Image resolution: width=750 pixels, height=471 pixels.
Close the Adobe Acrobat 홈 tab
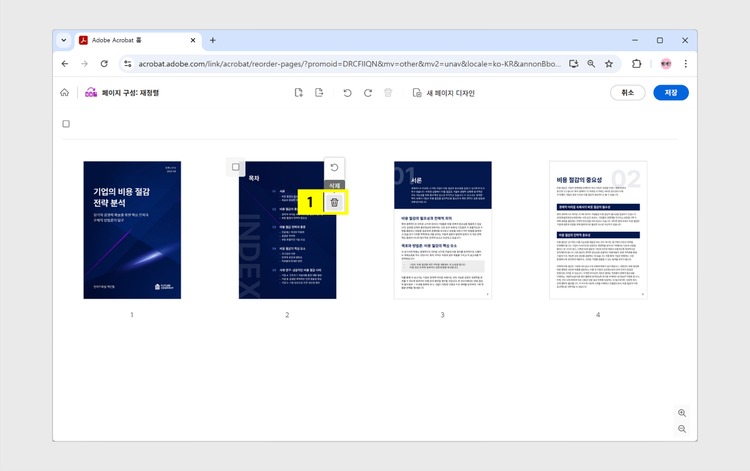[193, 40]
